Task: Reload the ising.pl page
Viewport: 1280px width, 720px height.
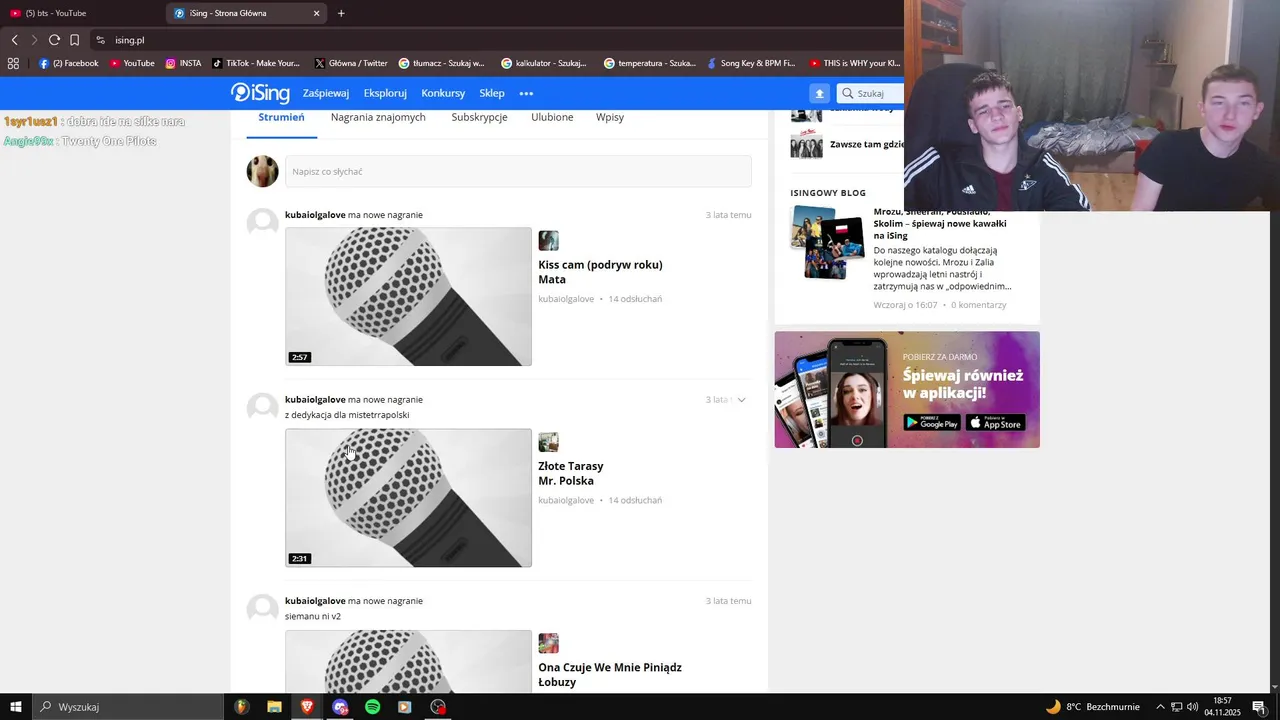Action: 54,40
